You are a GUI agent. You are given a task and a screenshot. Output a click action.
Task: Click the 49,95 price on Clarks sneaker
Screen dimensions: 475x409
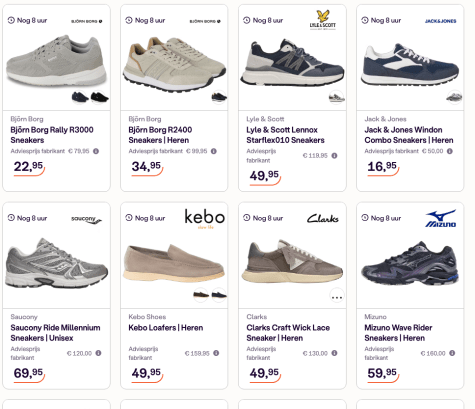click(264, 373)
